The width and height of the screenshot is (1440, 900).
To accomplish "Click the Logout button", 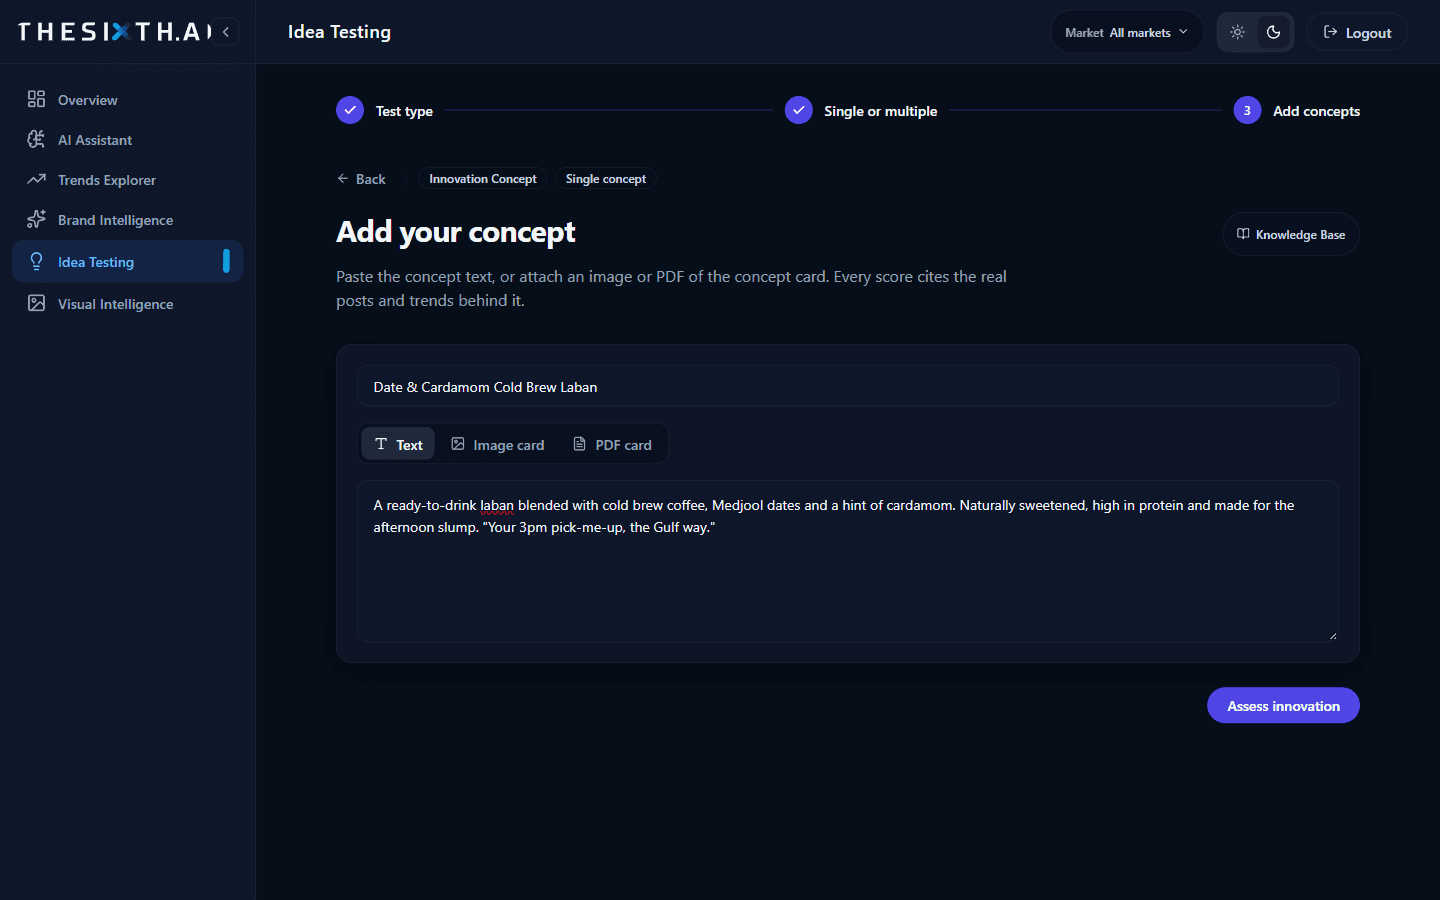I will tap(1357, 32).
